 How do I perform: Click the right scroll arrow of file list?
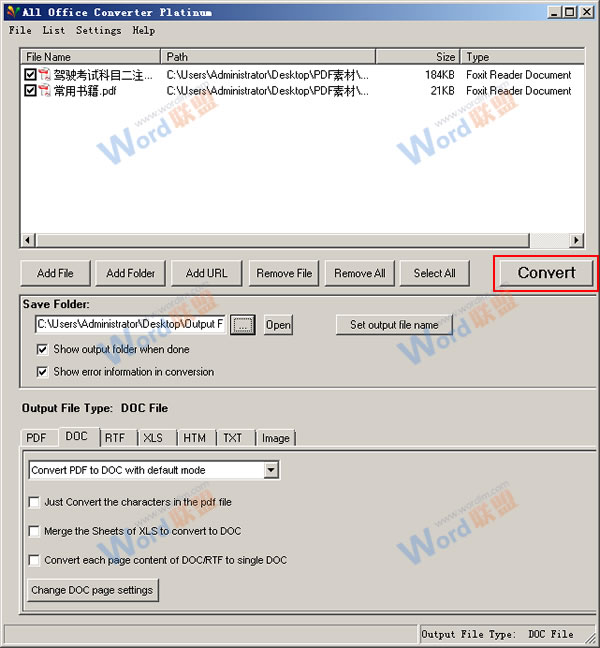tap(576, 240)
